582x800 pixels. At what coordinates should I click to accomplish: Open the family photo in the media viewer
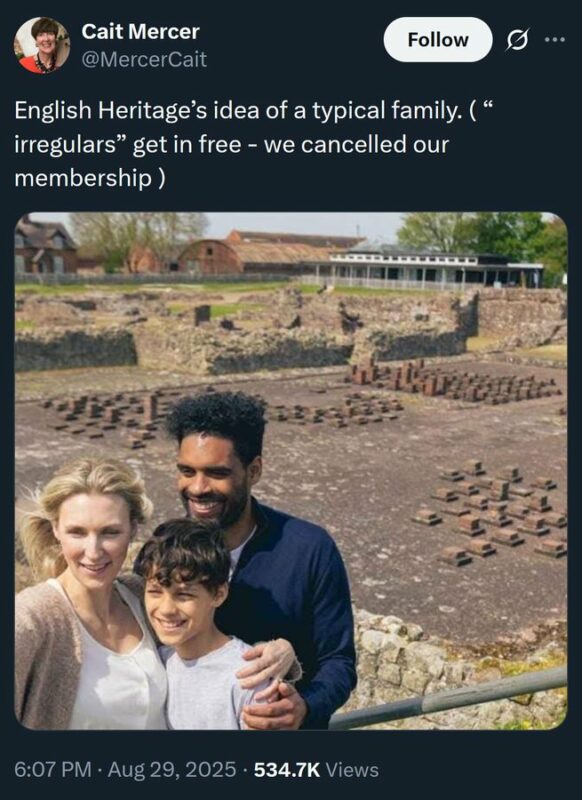291,471
